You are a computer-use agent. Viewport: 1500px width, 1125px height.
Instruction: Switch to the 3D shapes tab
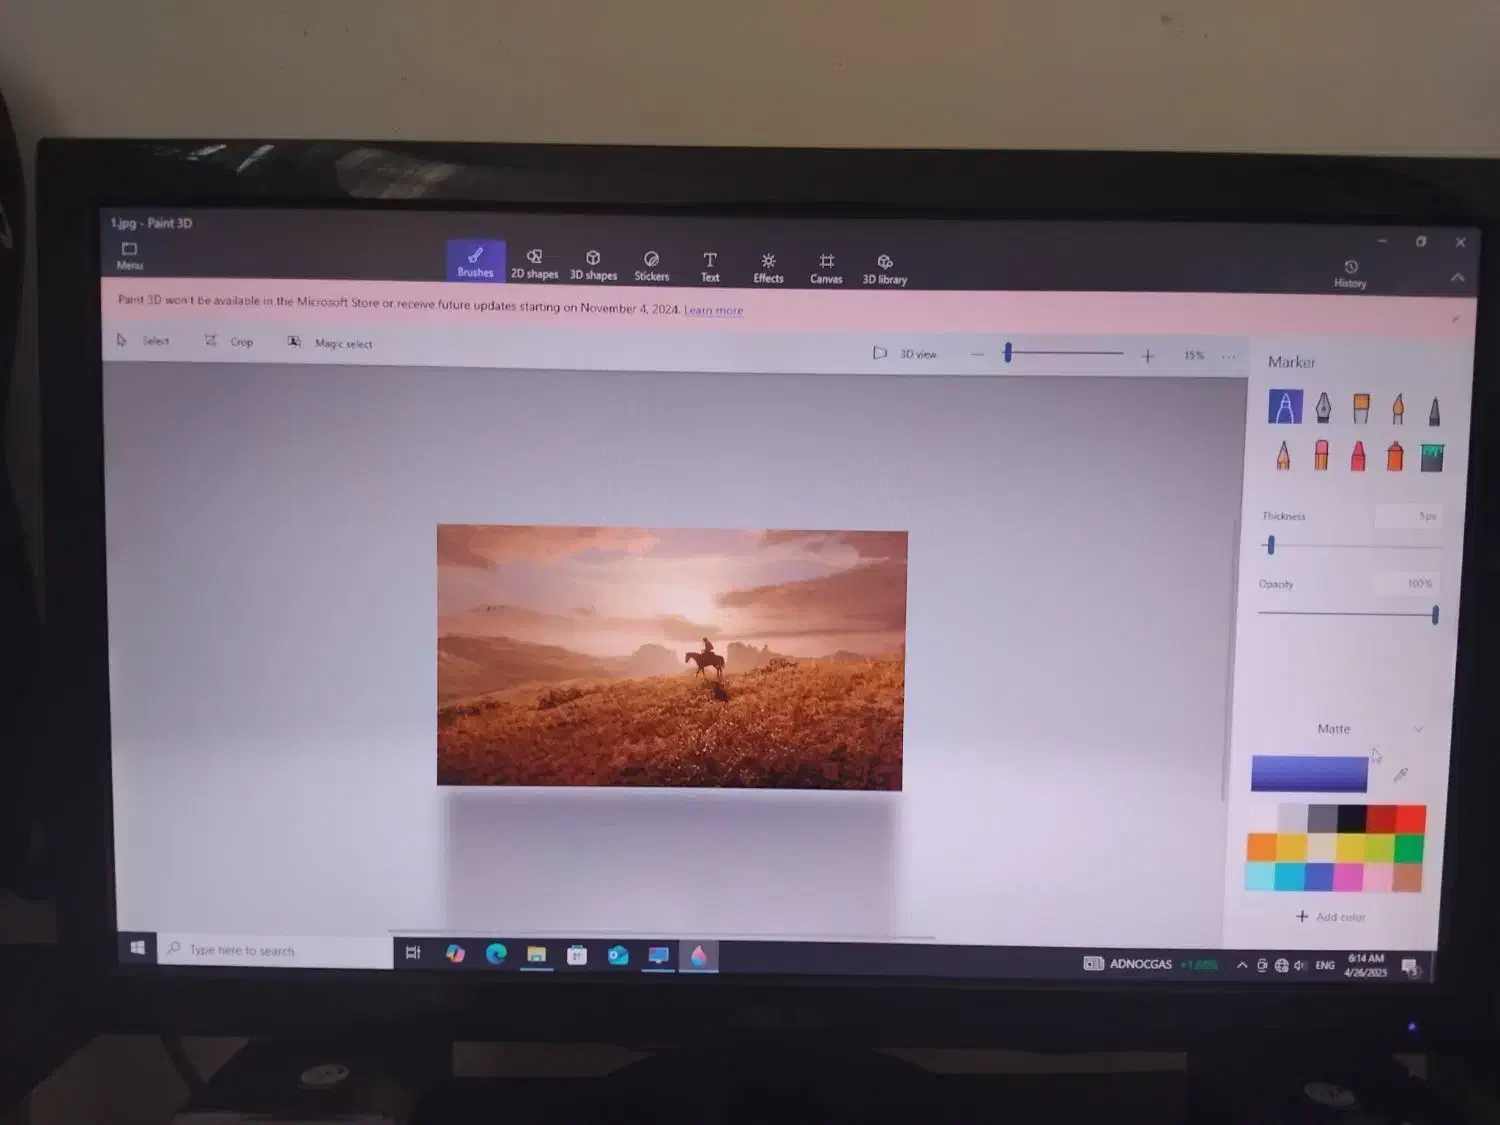pos(593,264)
